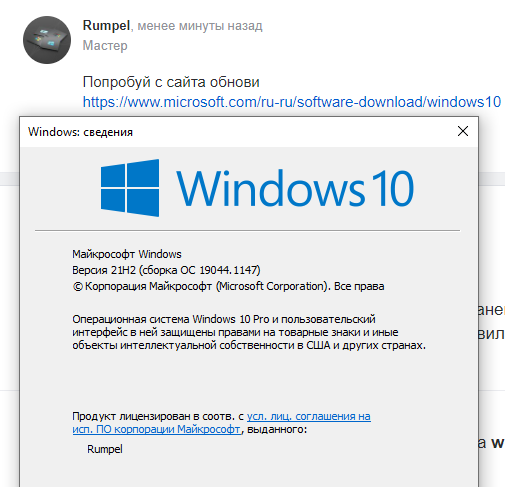Open the исп. ПО корпорации Майкрософт link
Image resolution: width=505 pixels, height=487 pixels.
pos(156,429)
